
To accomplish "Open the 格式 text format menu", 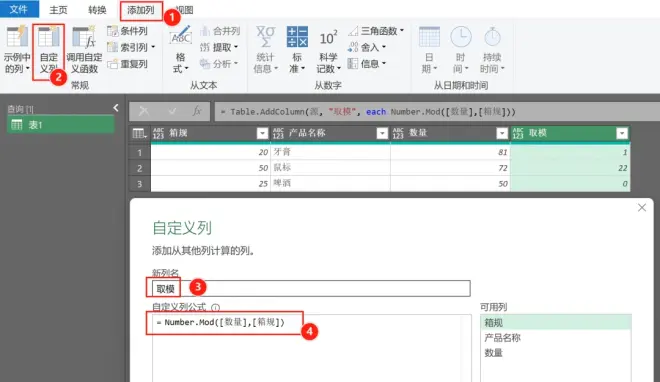I will tap(181, 50).
